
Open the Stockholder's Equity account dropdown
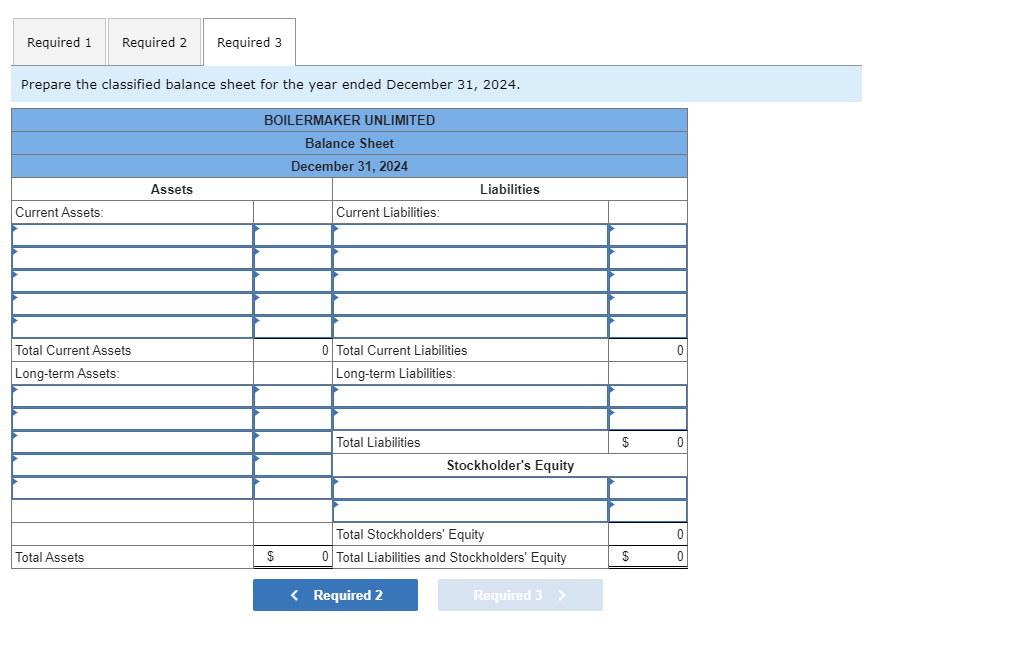(x=470, y=488)
